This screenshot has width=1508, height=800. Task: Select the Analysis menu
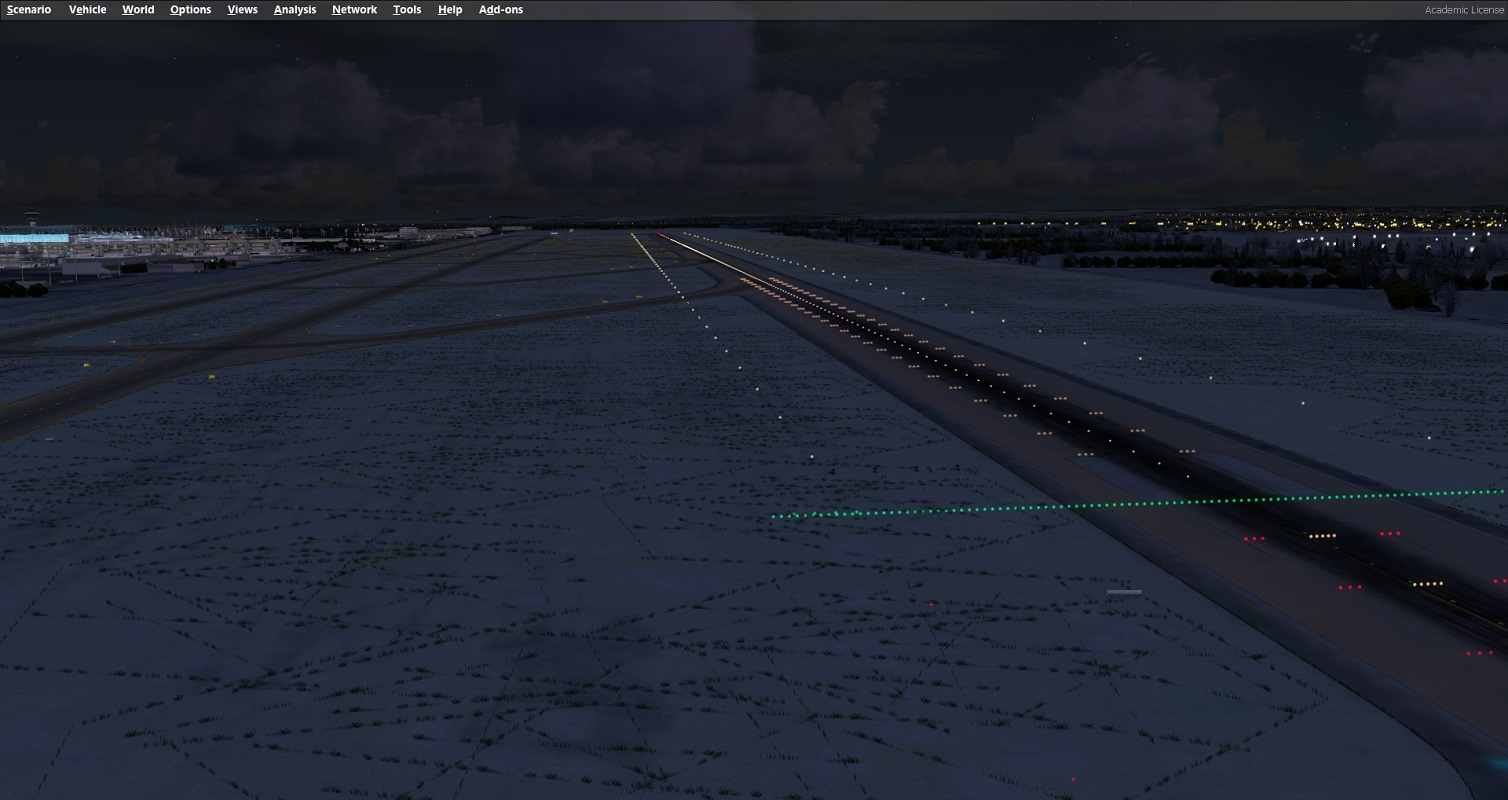coord(295,10)
